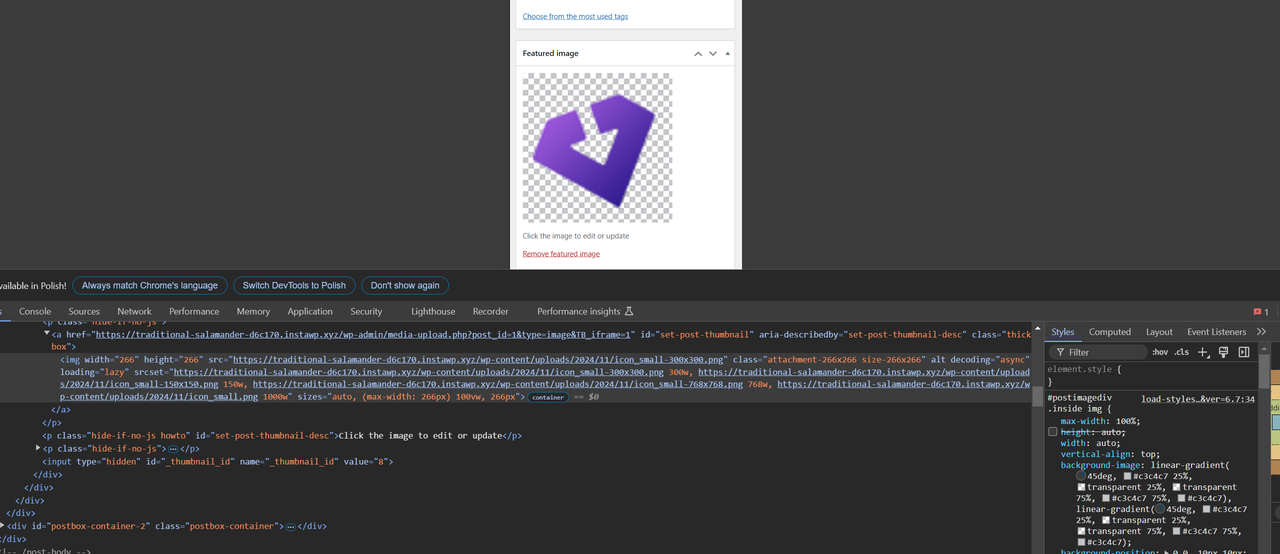Open the red error count badge
Image resolution: width=1280 pixels, height=554 pixels.
(1261, 312)
